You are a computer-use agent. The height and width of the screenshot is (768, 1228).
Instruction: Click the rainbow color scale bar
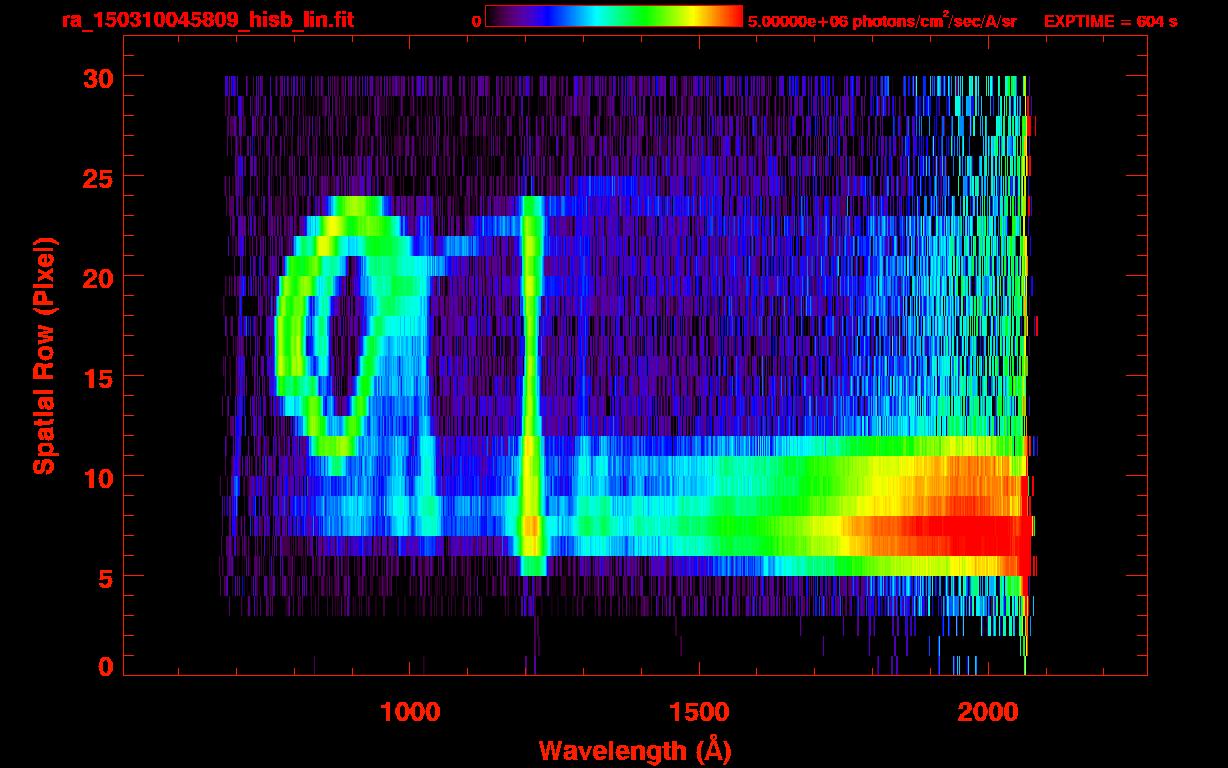(x=614, y=17)
